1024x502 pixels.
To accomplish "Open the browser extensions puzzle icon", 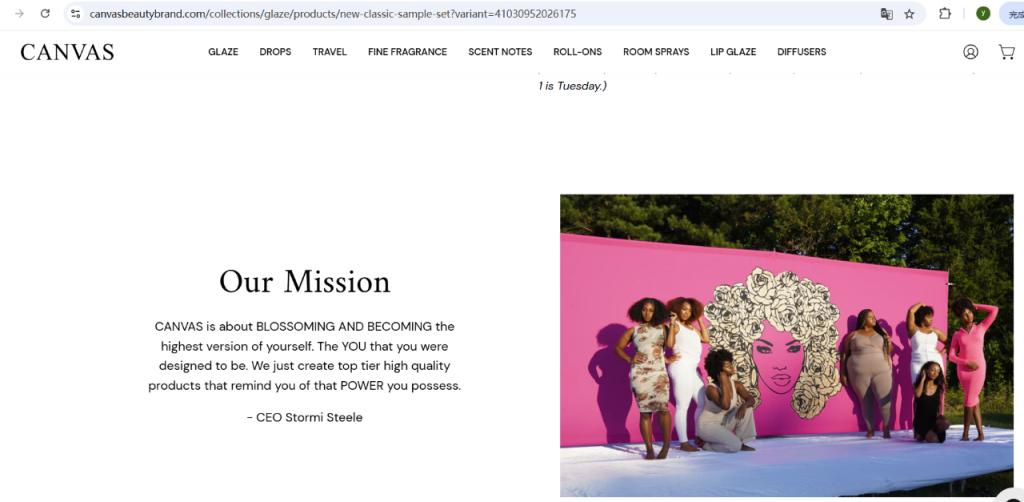I will click(x=944, y=13).
